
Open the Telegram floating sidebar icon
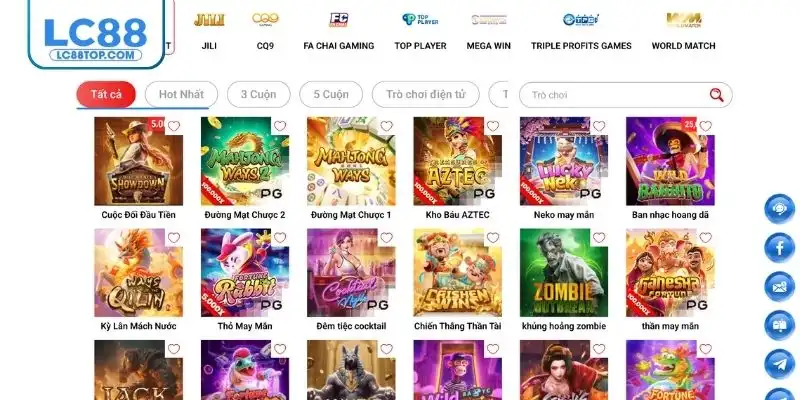pos(780,364)
